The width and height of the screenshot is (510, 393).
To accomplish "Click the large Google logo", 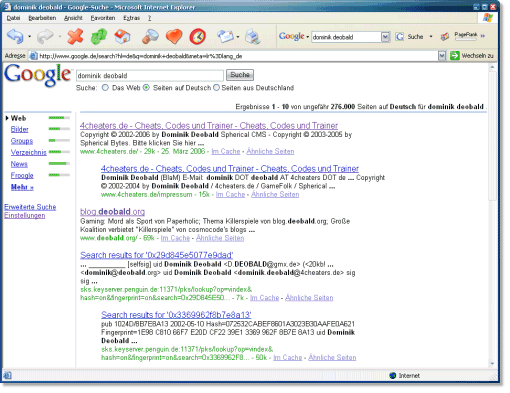I will coord(38,76).
